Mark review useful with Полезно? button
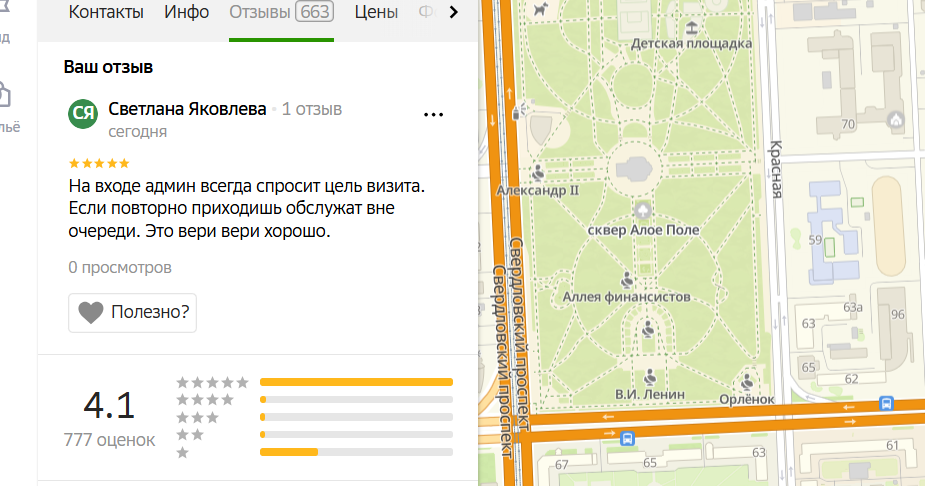The width and height of the screenshot is (925, 486). click(132, 313)
